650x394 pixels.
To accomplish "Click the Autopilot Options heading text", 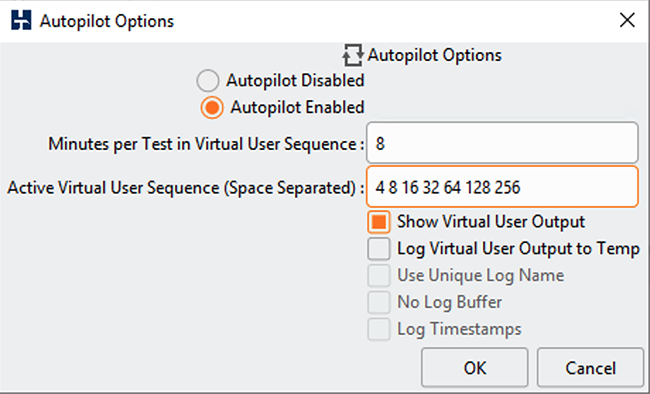I will [x=434, y=55].
